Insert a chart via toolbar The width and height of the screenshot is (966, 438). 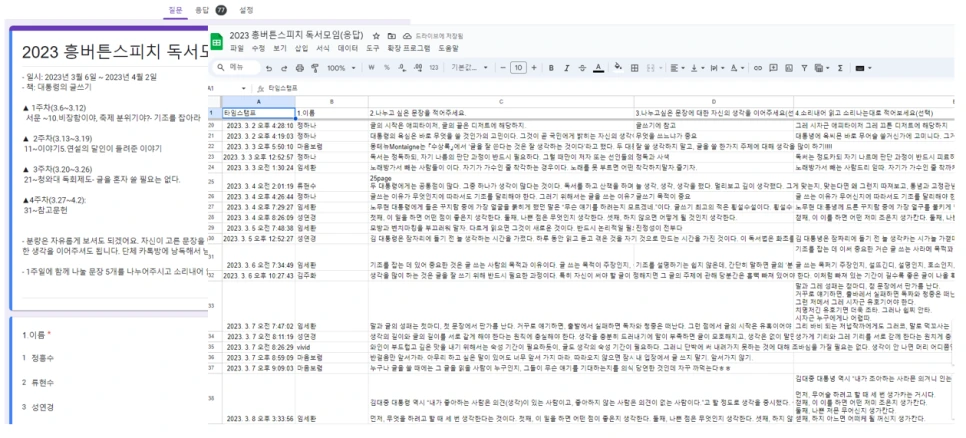[789, 68]
